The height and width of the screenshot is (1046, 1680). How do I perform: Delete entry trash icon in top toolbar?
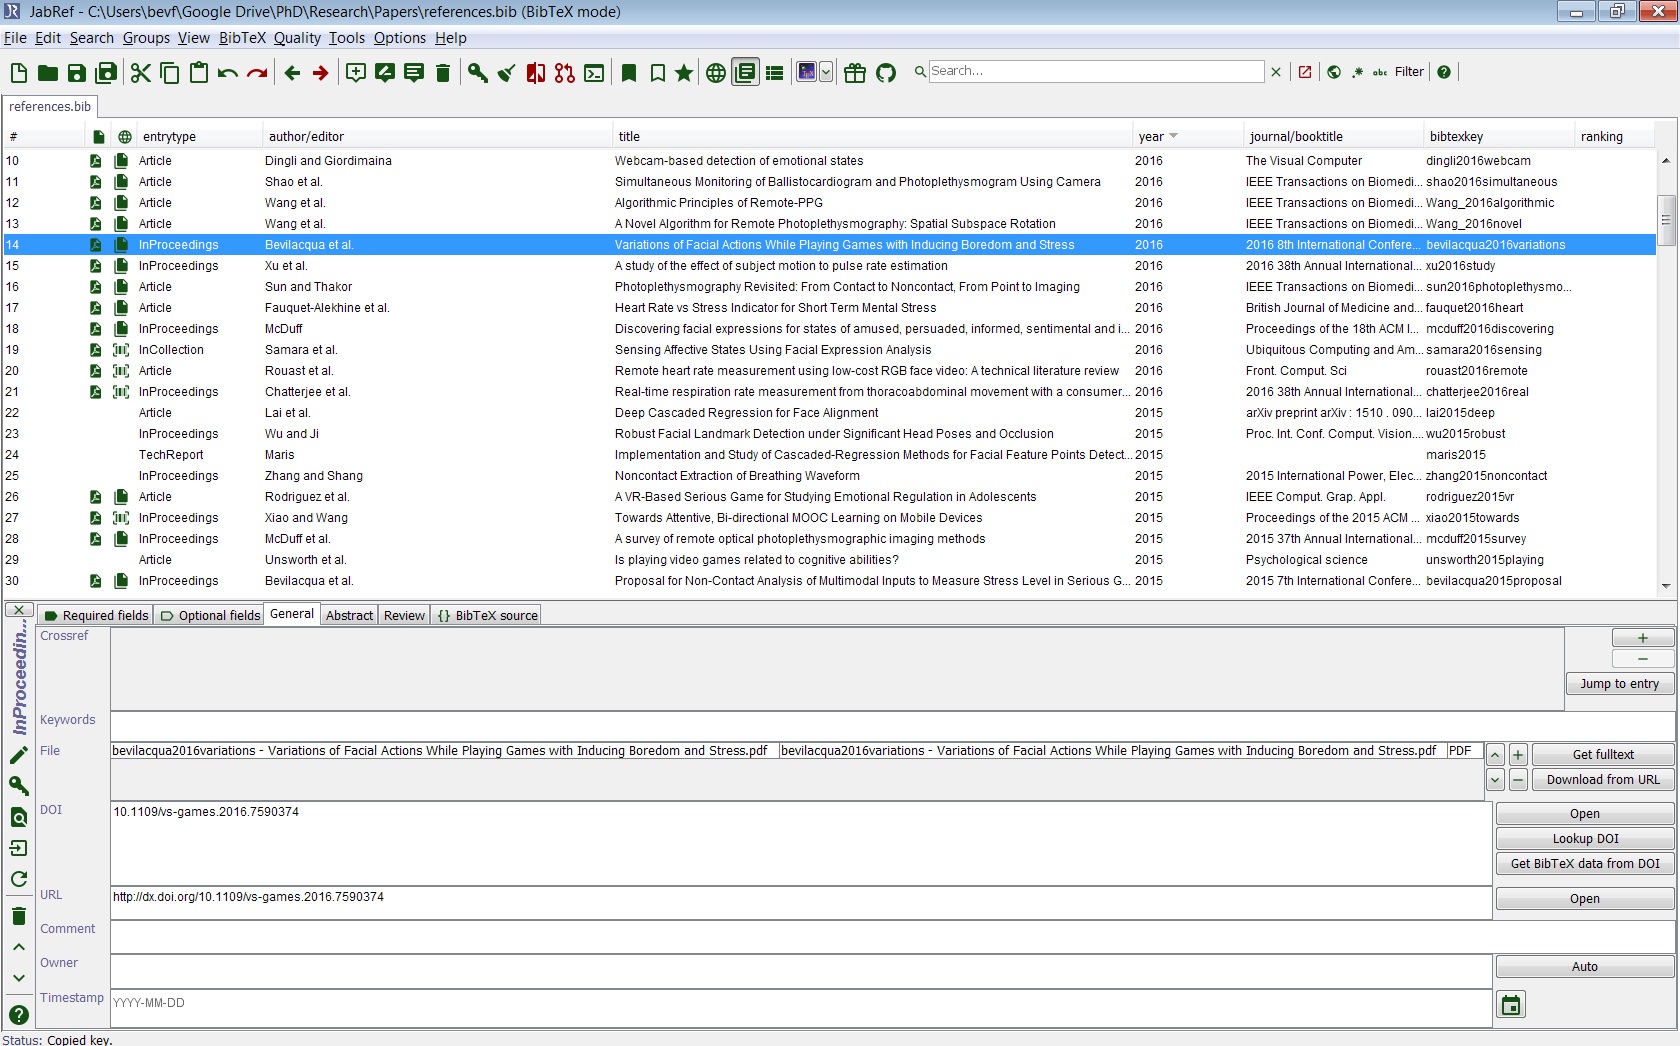tap(443, 73)
